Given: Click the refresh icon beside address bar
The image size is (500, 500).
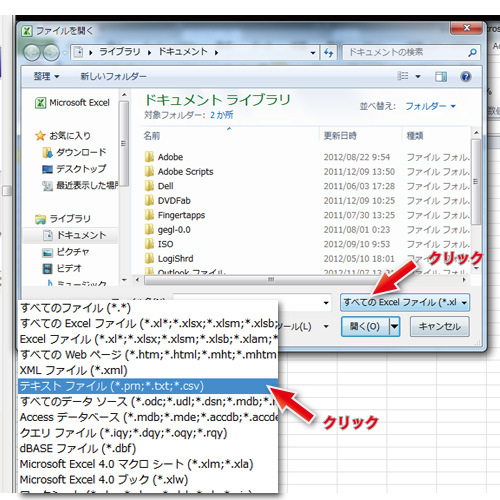Looking at the screenshot, I should coord(329,53).
